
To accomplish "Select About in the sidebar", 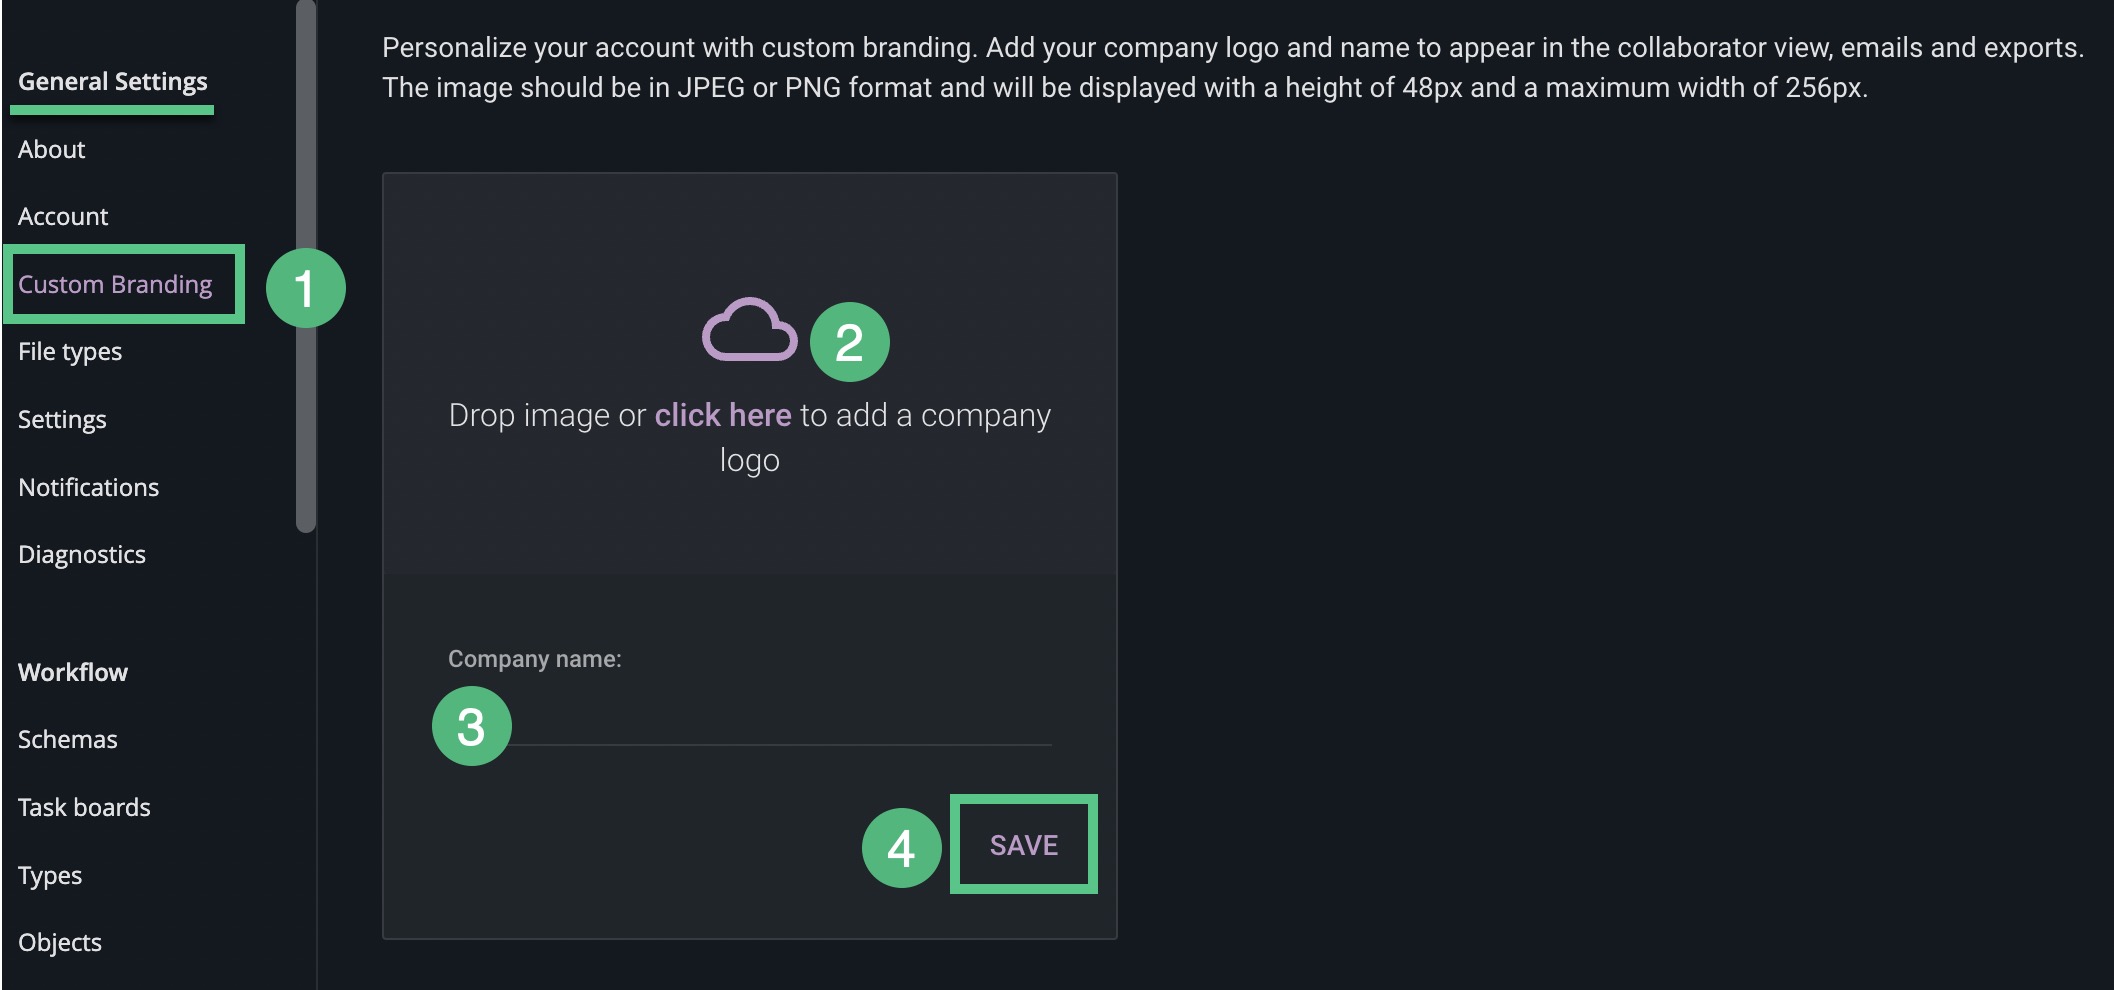I will coord(52,149).
